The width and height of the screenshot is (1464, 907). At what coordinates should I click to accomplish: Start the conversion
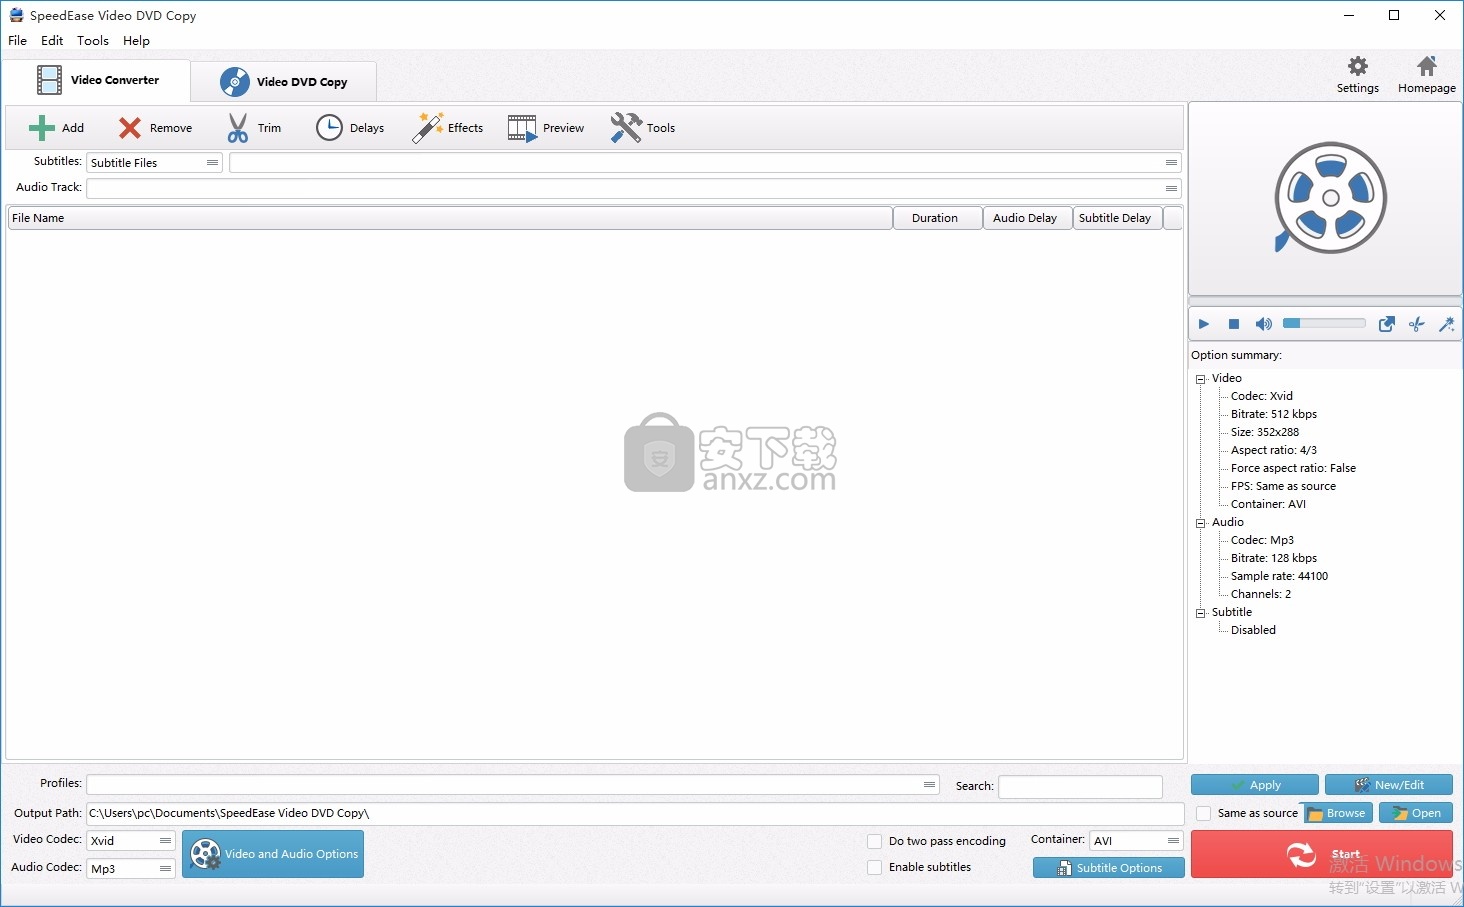coord(1322,855)
